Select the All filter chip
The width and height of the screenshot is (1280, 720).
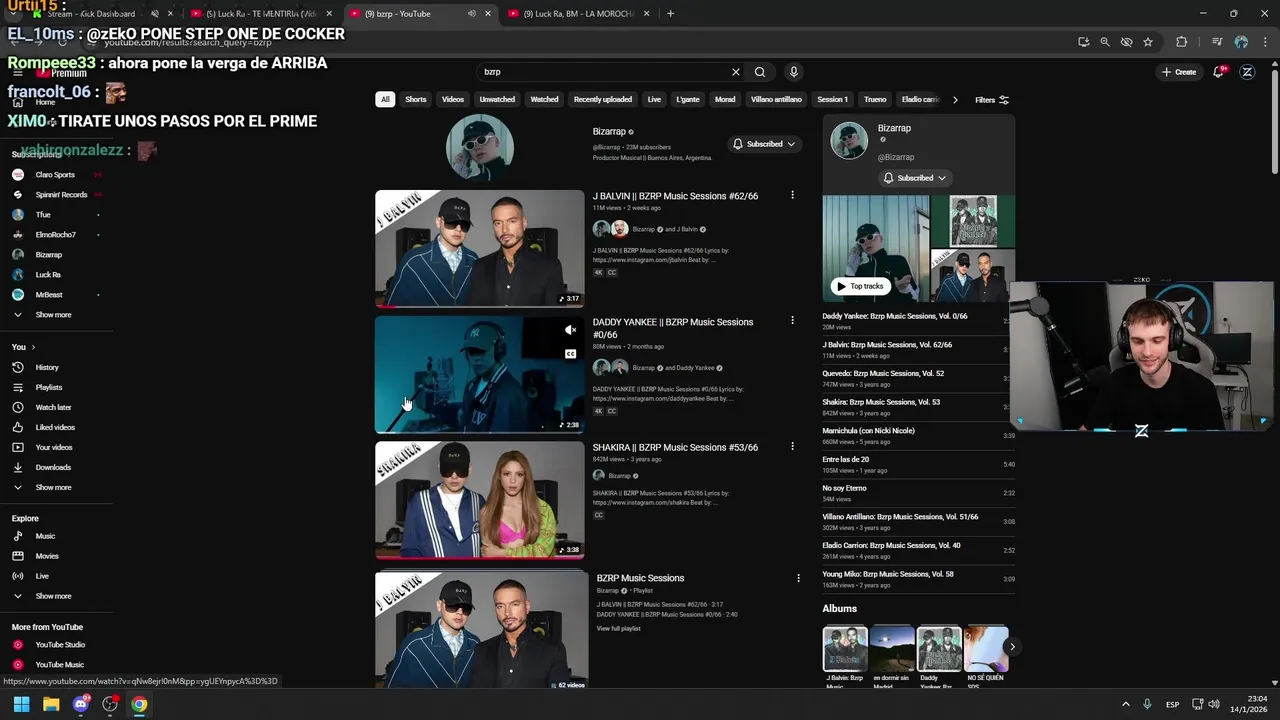point(385,100)
